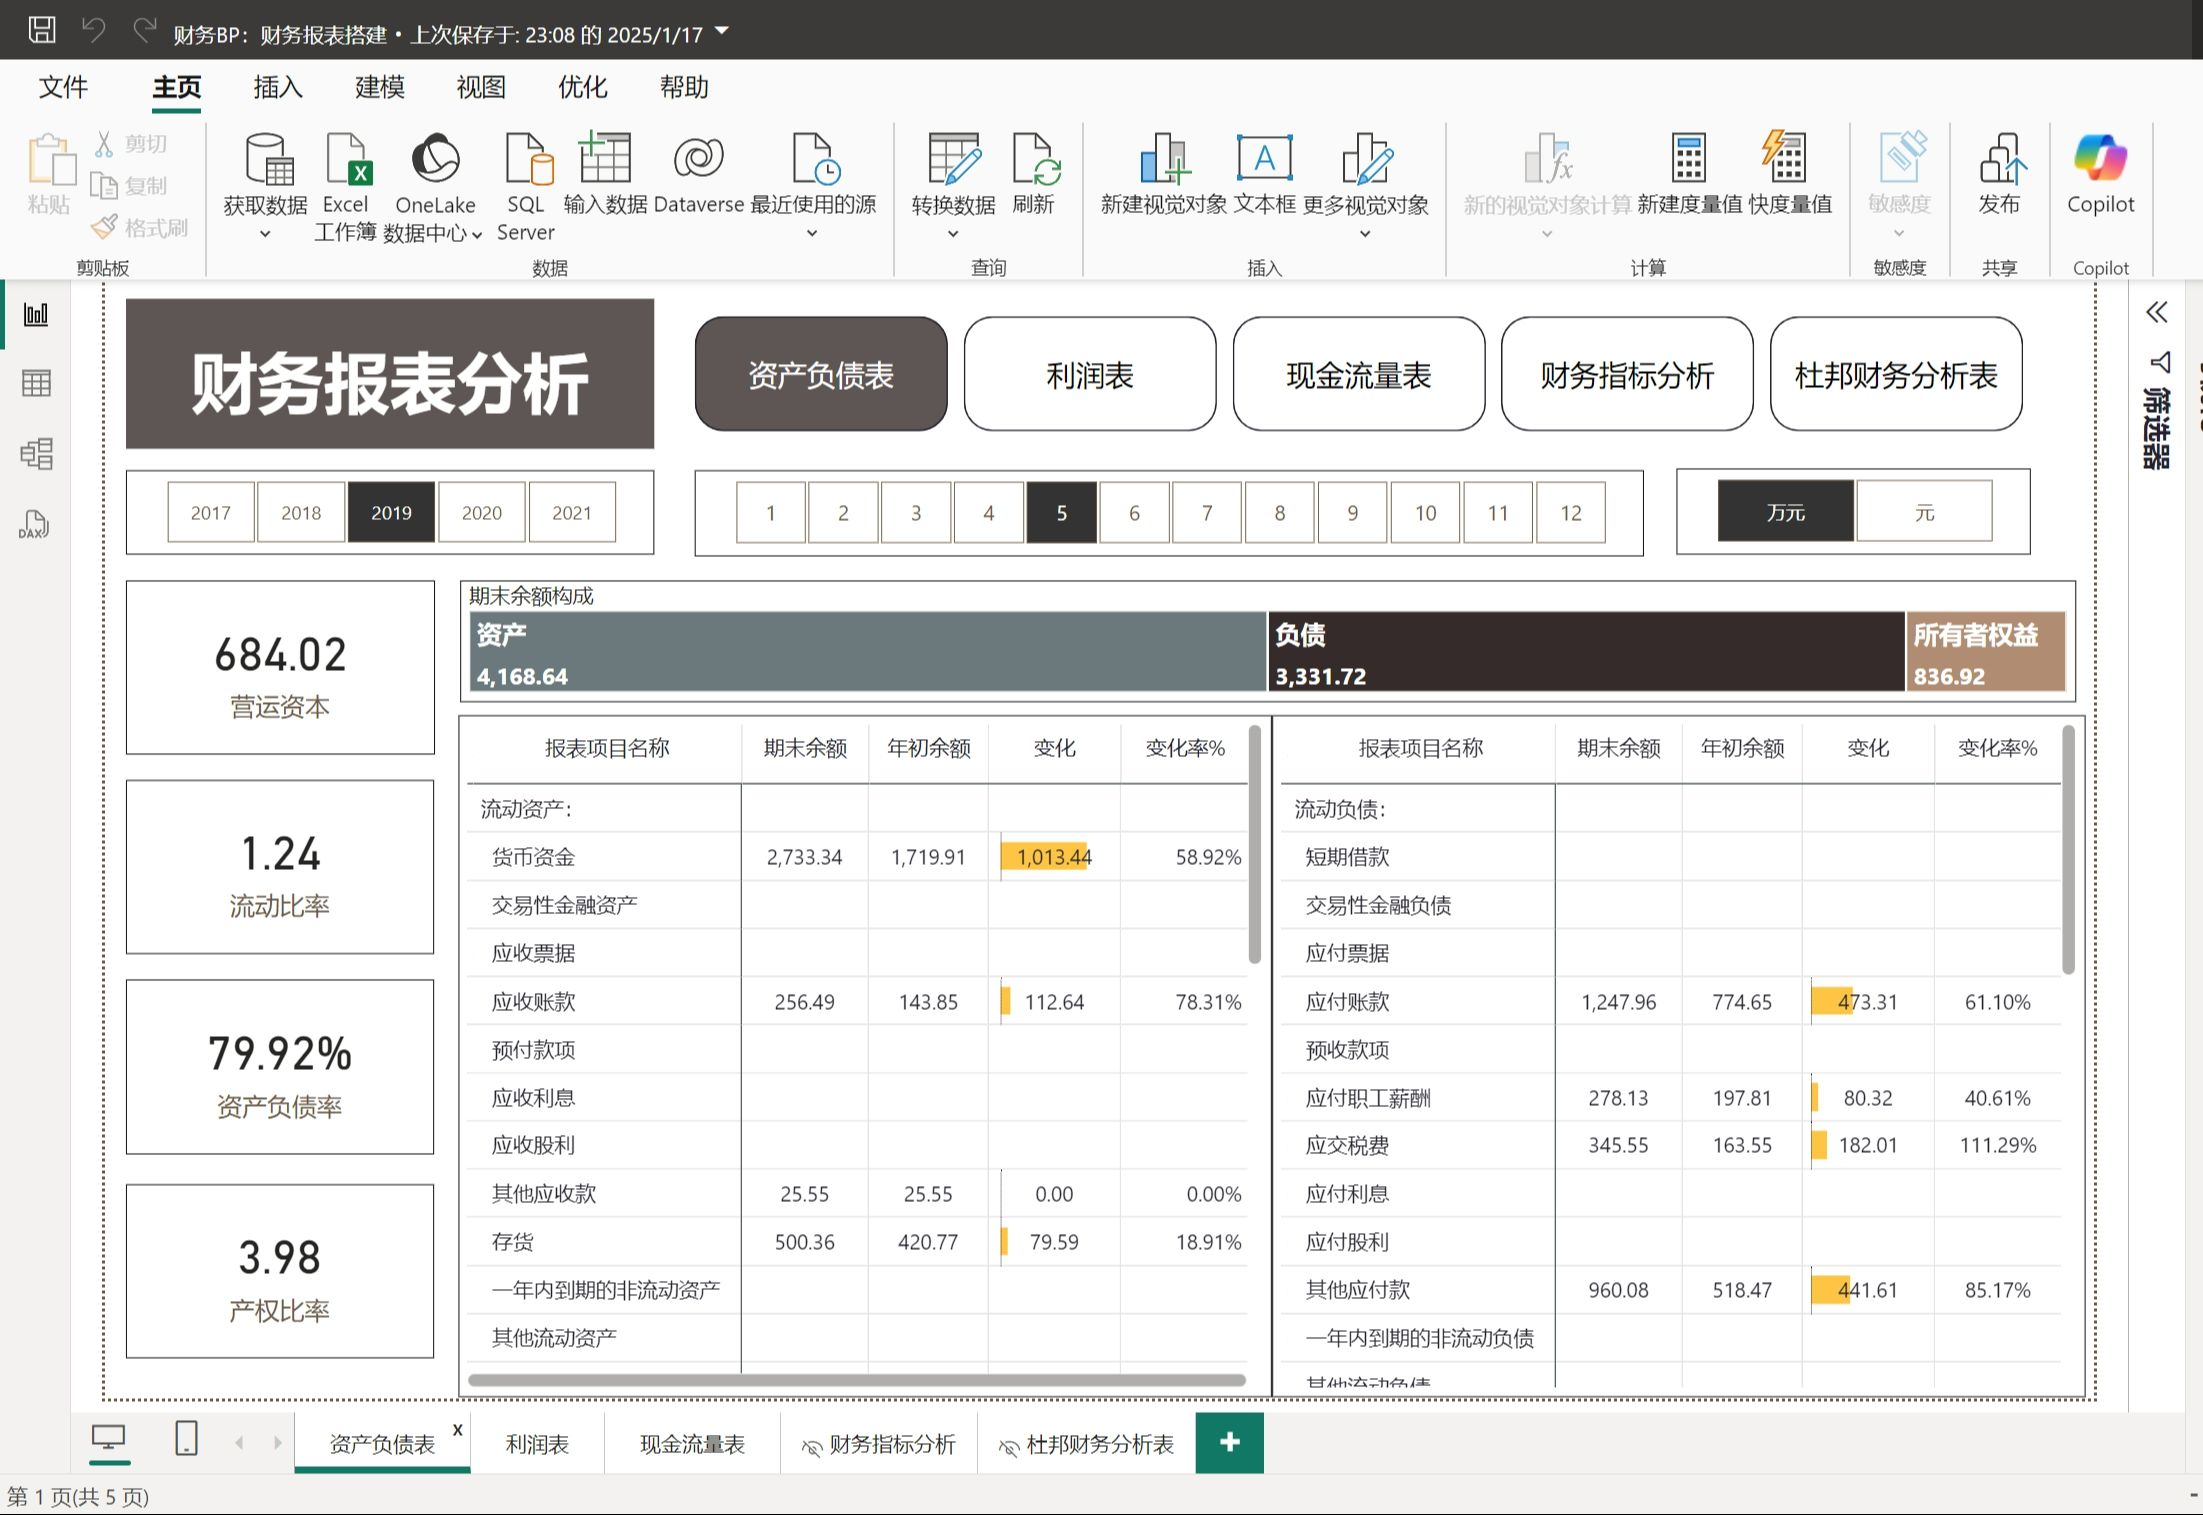Expand the 更多视觉对象 dropdown
This screenshot has width=2203, height=1515.
[x=1365, y=232]
